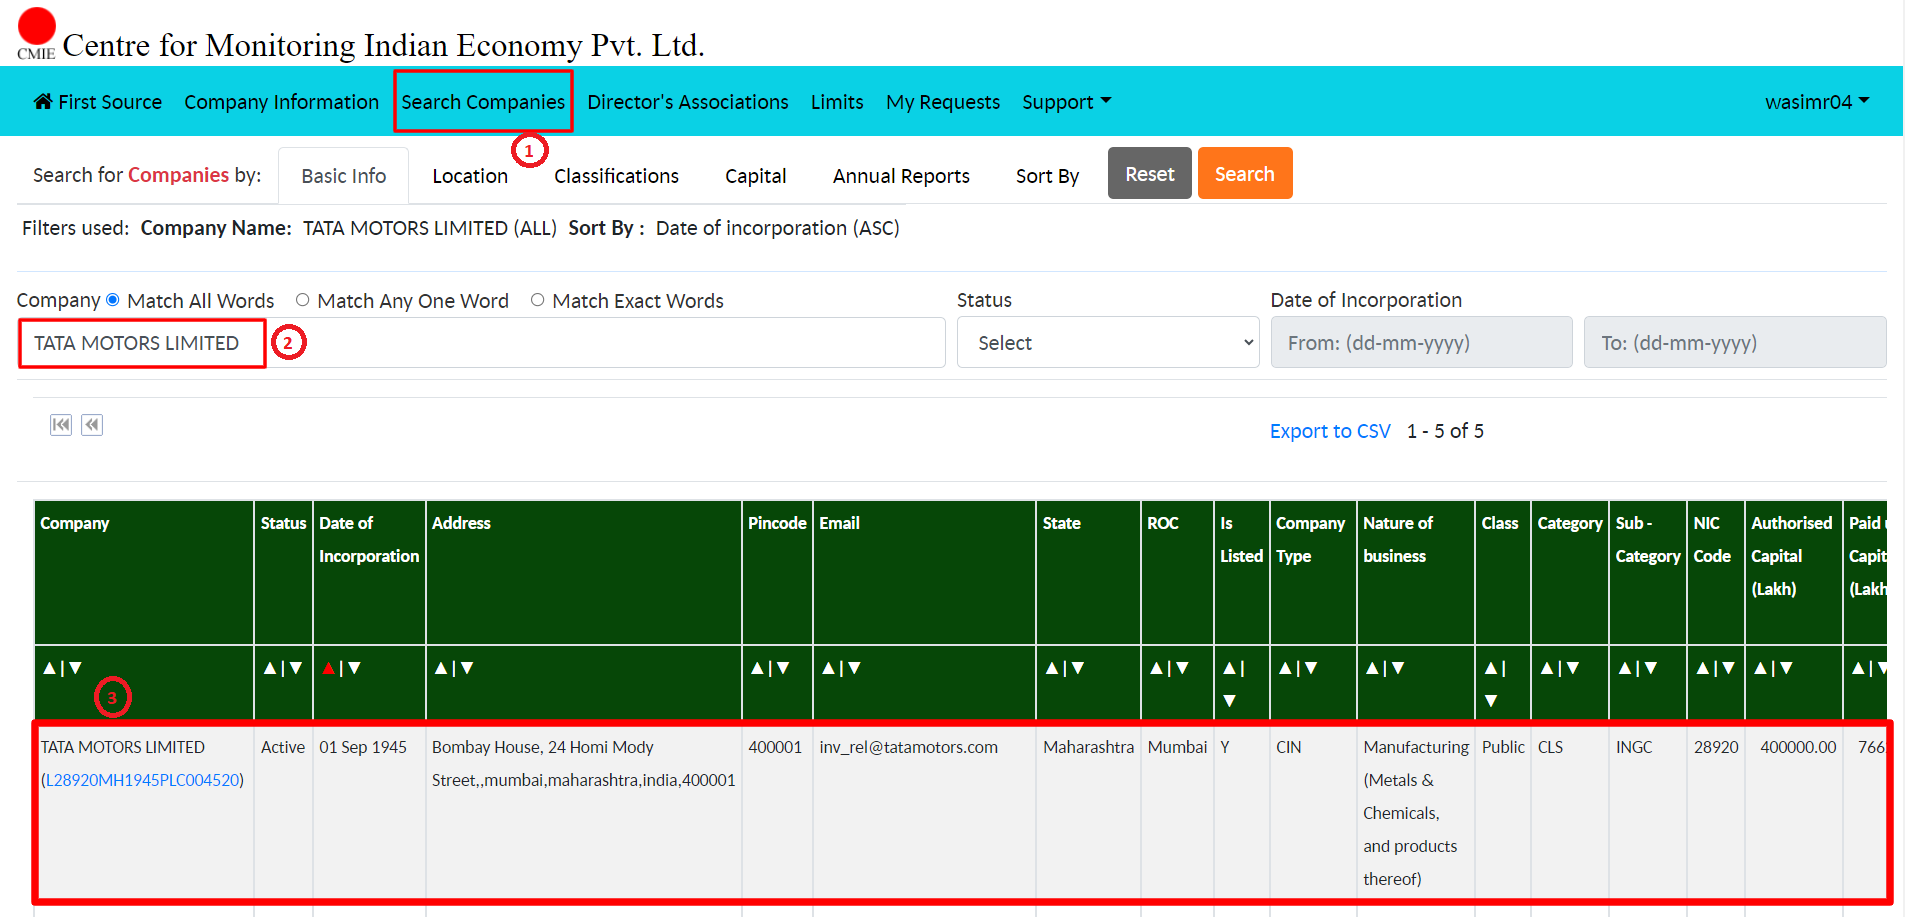This screenshot has height=917, width=1905.
Task: Sort Pincode column ascending
Action: click(757, 668)
